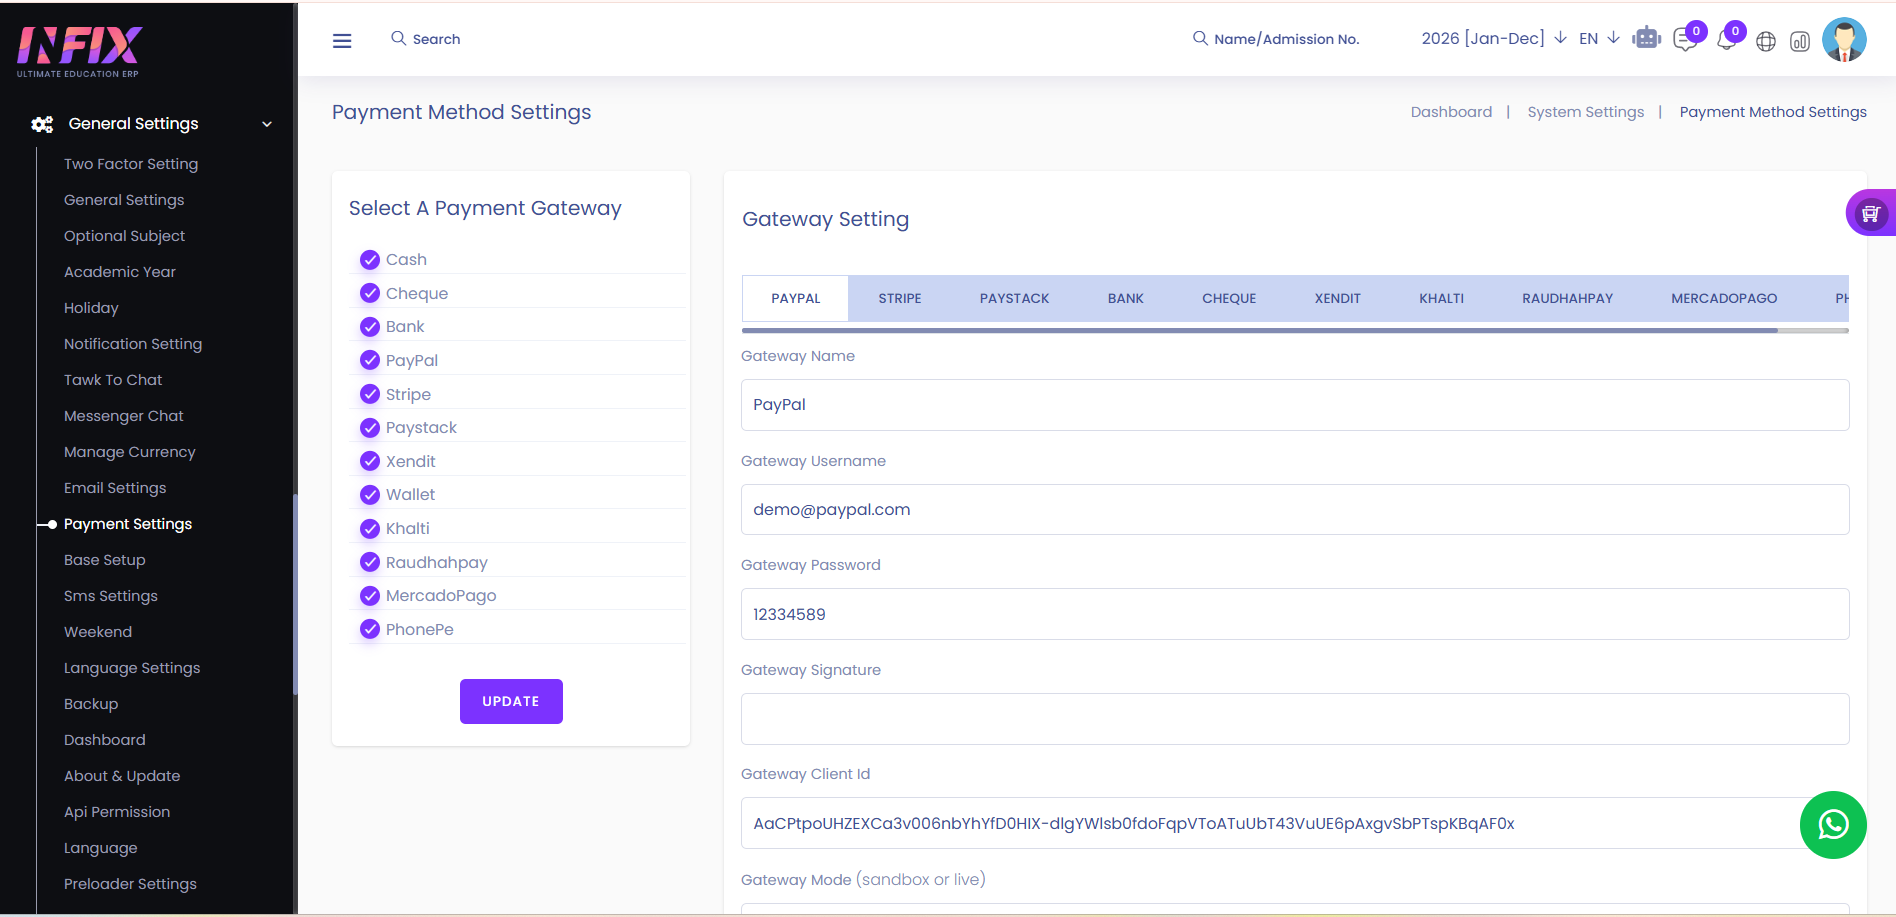The image size is (1896, 917).
Task: Open Holiday in sidebar
Action: point(91,308)
